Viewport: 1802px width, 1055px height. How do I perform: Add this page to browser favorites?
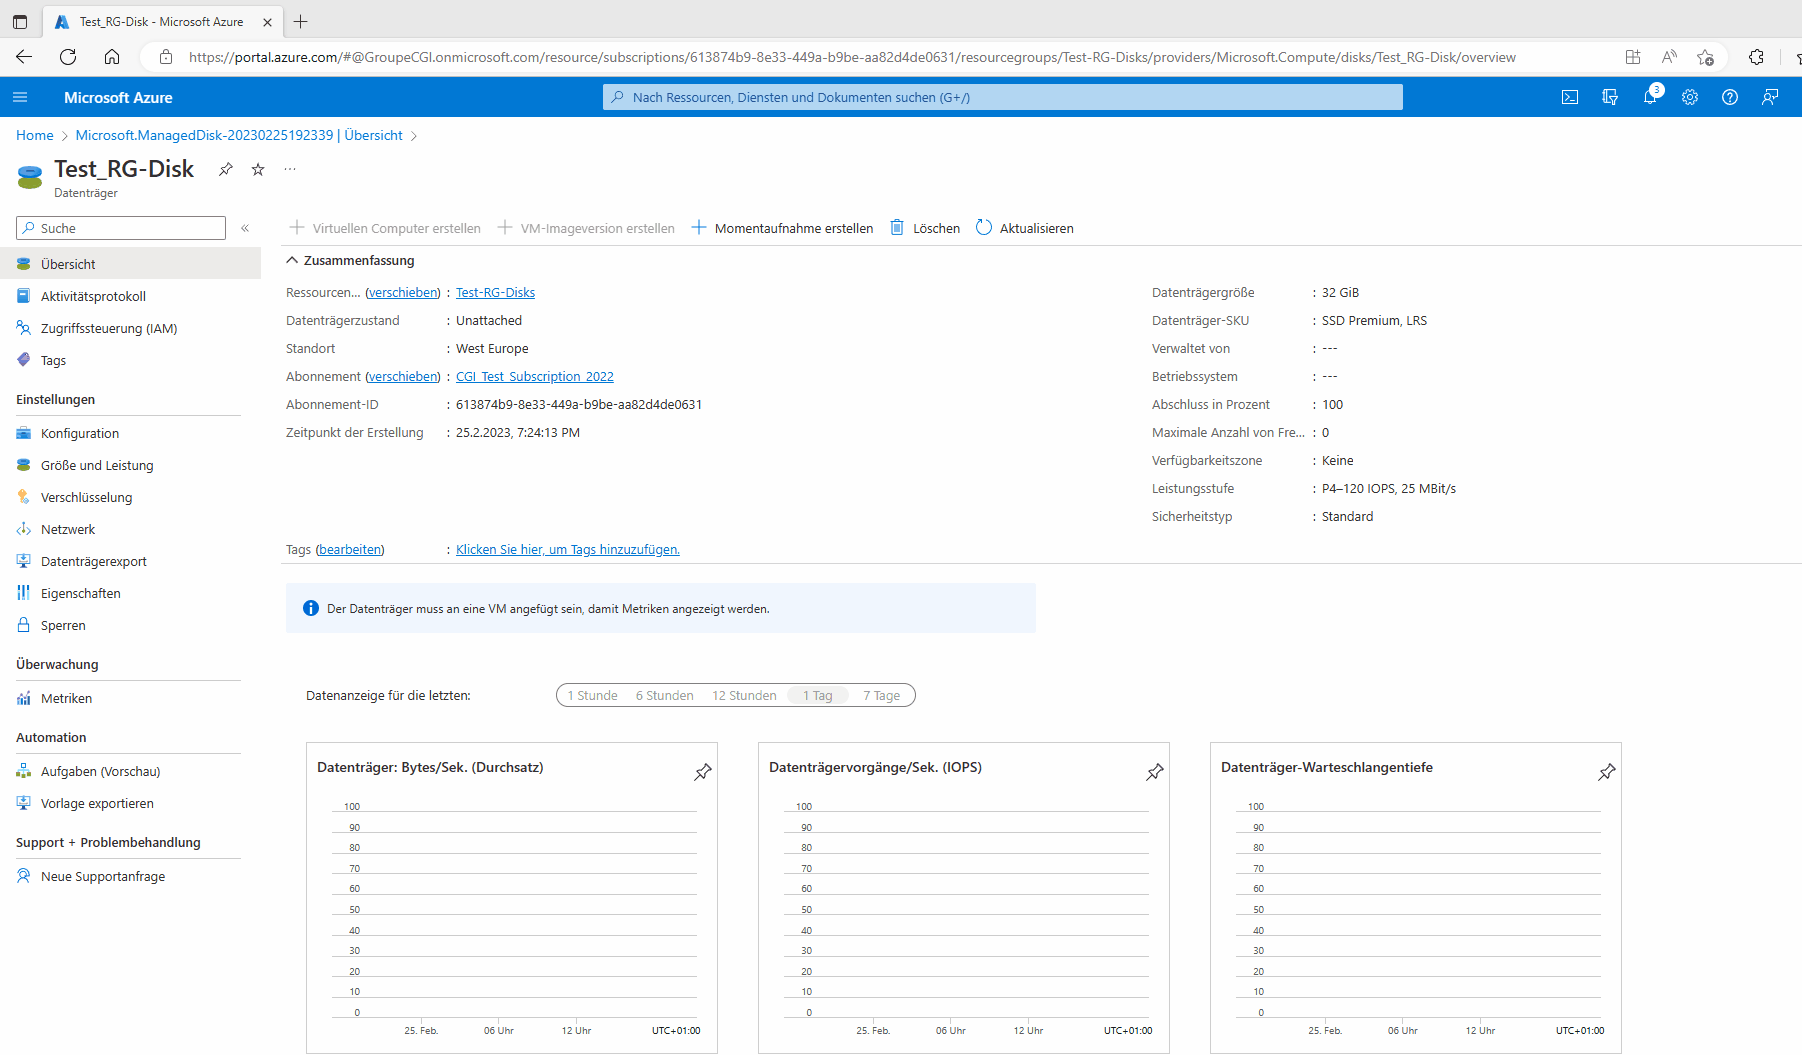1706,57
